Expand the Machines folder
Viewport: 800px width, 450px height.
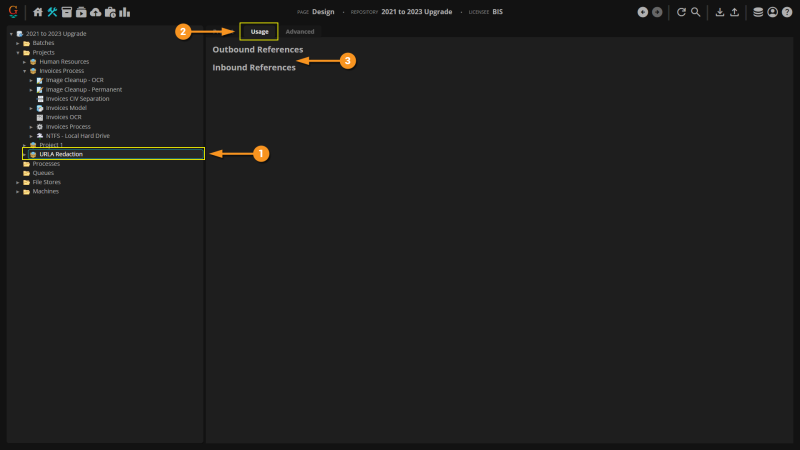pos(18,191)
